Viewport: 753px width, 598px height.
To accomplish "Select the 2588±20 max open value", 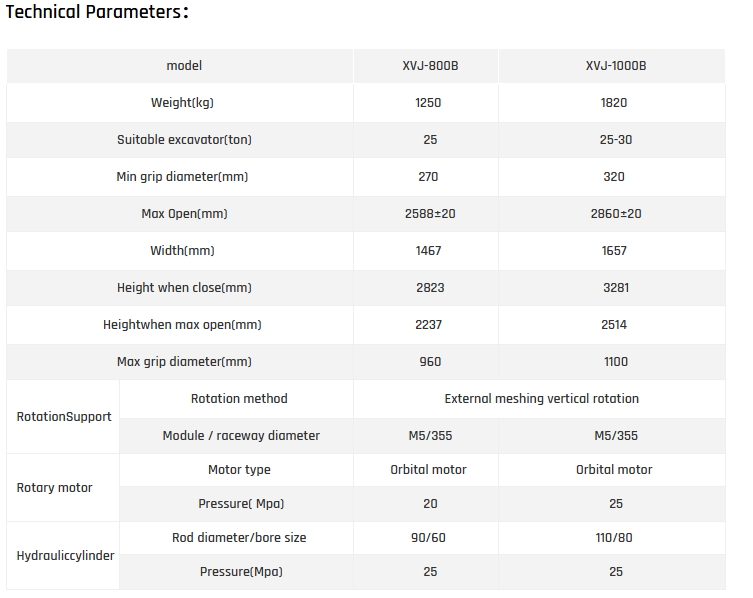I will tap(429, 214).
